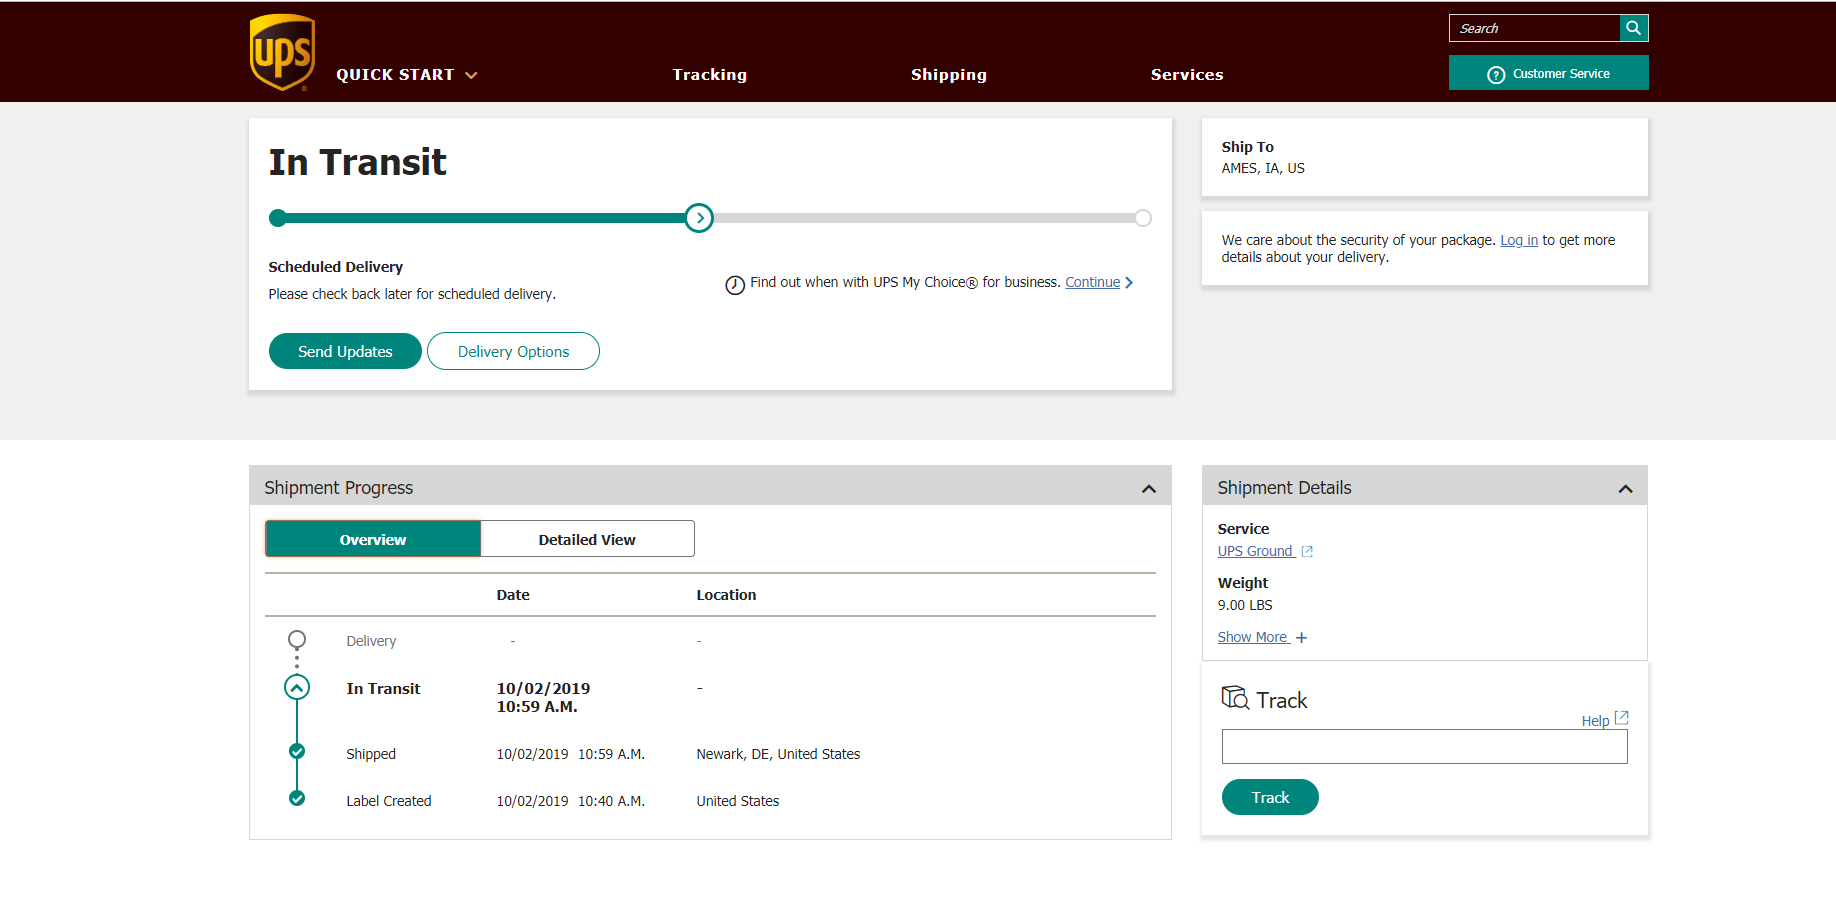Switch to the Overview tab

click(373, 539)
